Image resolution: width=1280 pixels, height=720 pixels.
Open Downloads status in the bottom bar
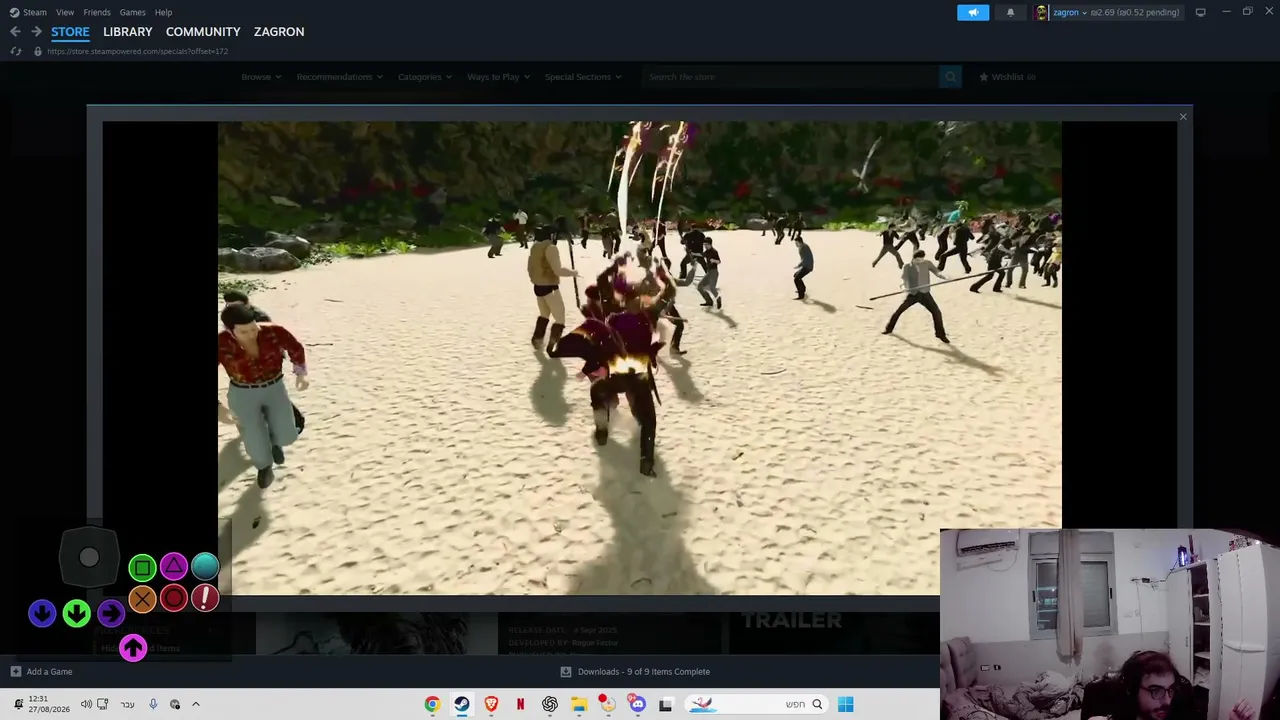coord(635,672)
